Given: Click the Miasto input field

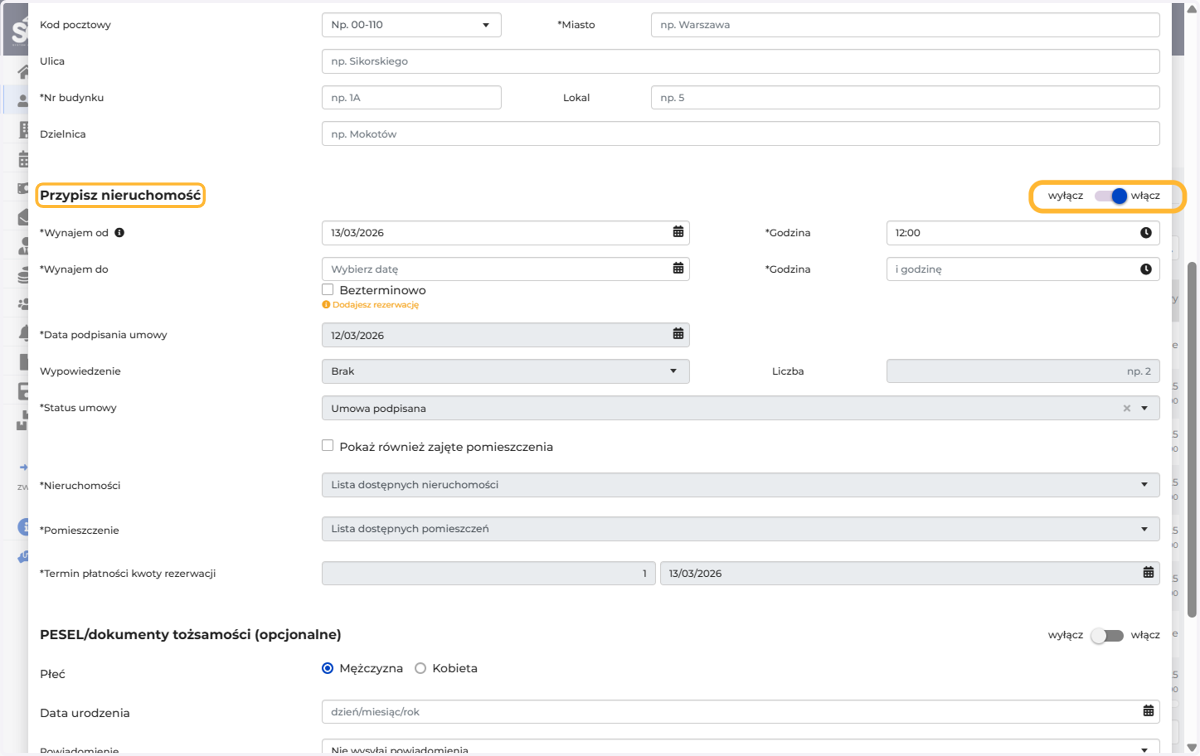Looking at the screenshot, I should pos(905,25).
